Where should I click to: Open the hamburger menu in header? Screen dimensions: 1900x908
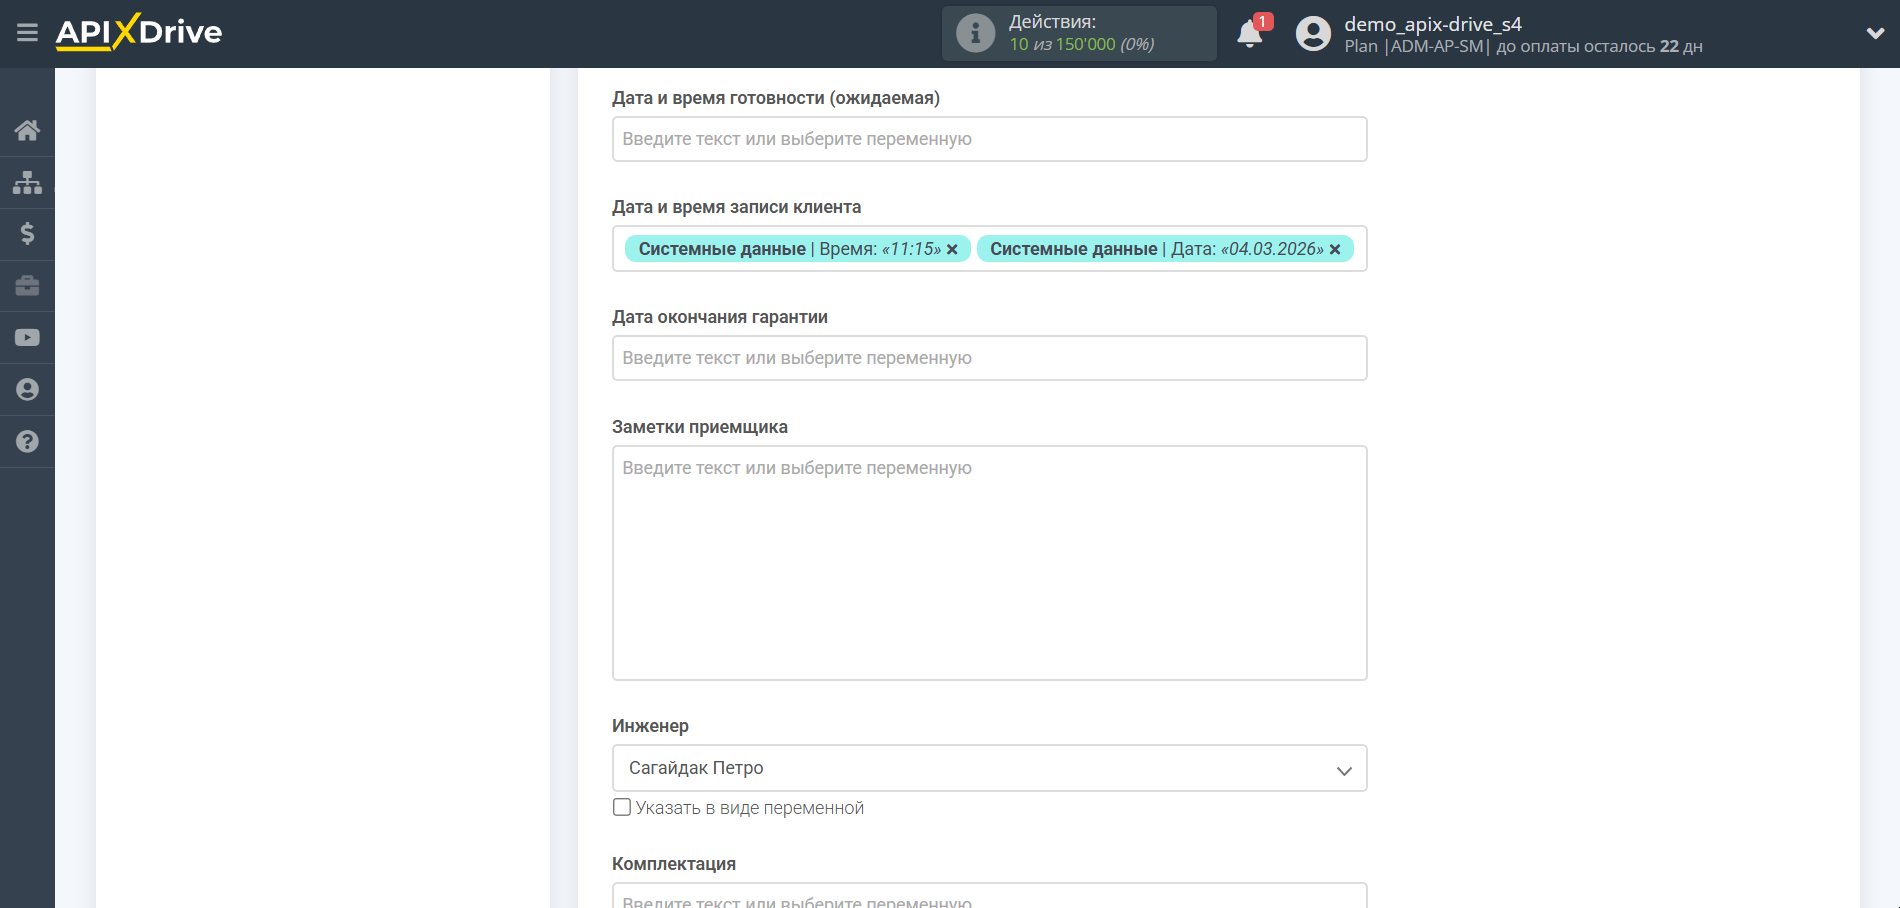[x=27, y=33]
